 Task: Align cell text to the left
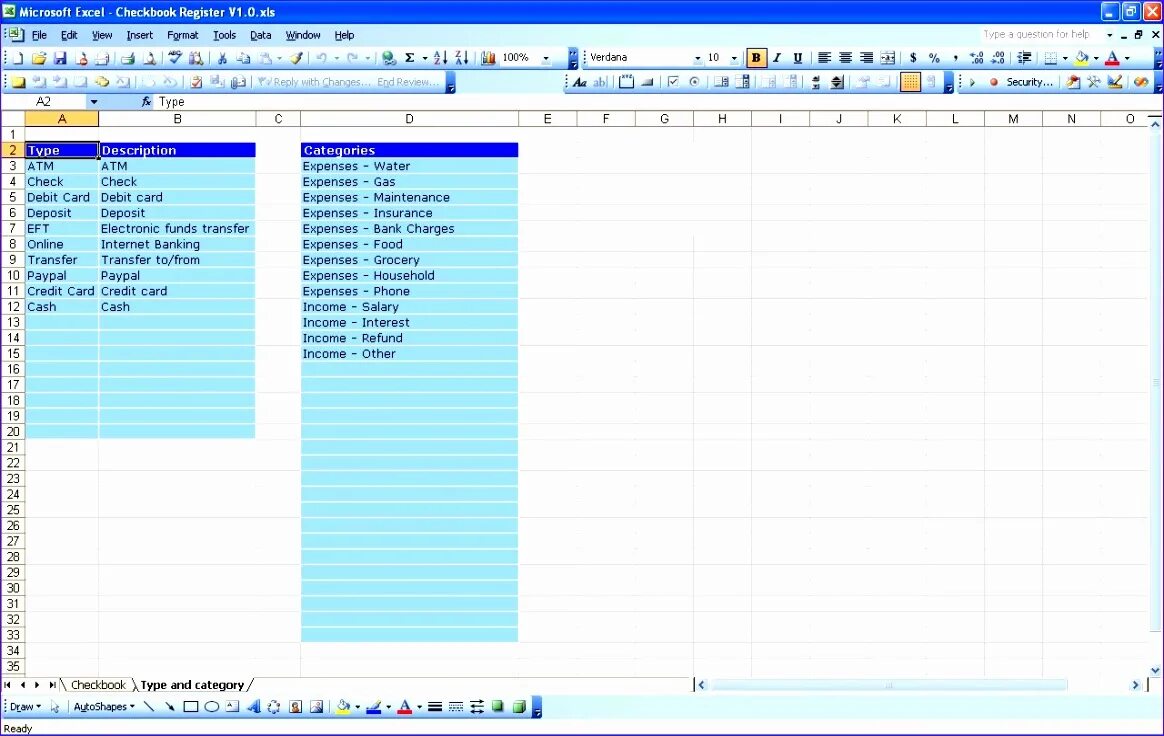click(x=824, y=58)
